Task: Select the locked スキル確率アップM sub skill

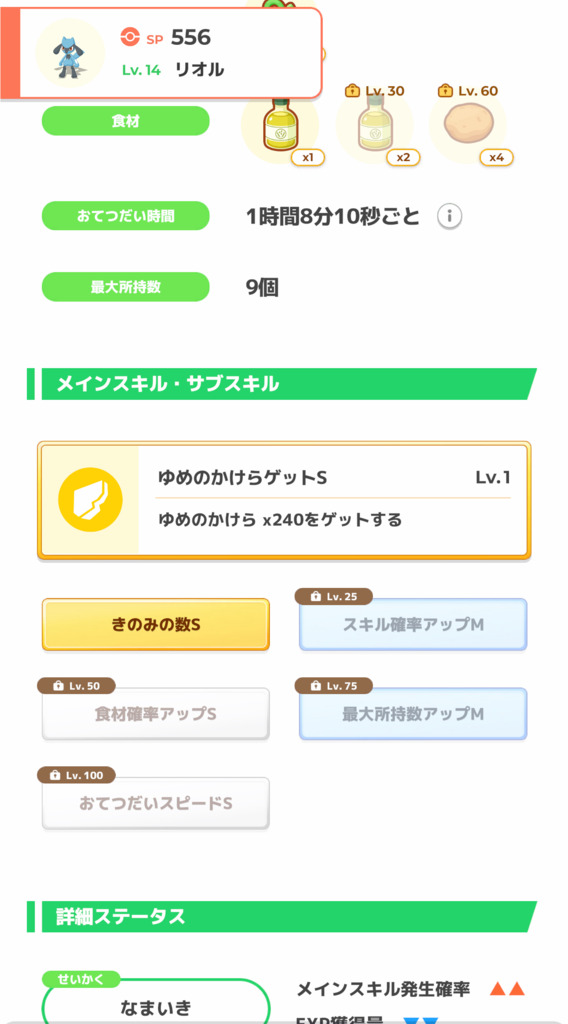Action: 413,624
